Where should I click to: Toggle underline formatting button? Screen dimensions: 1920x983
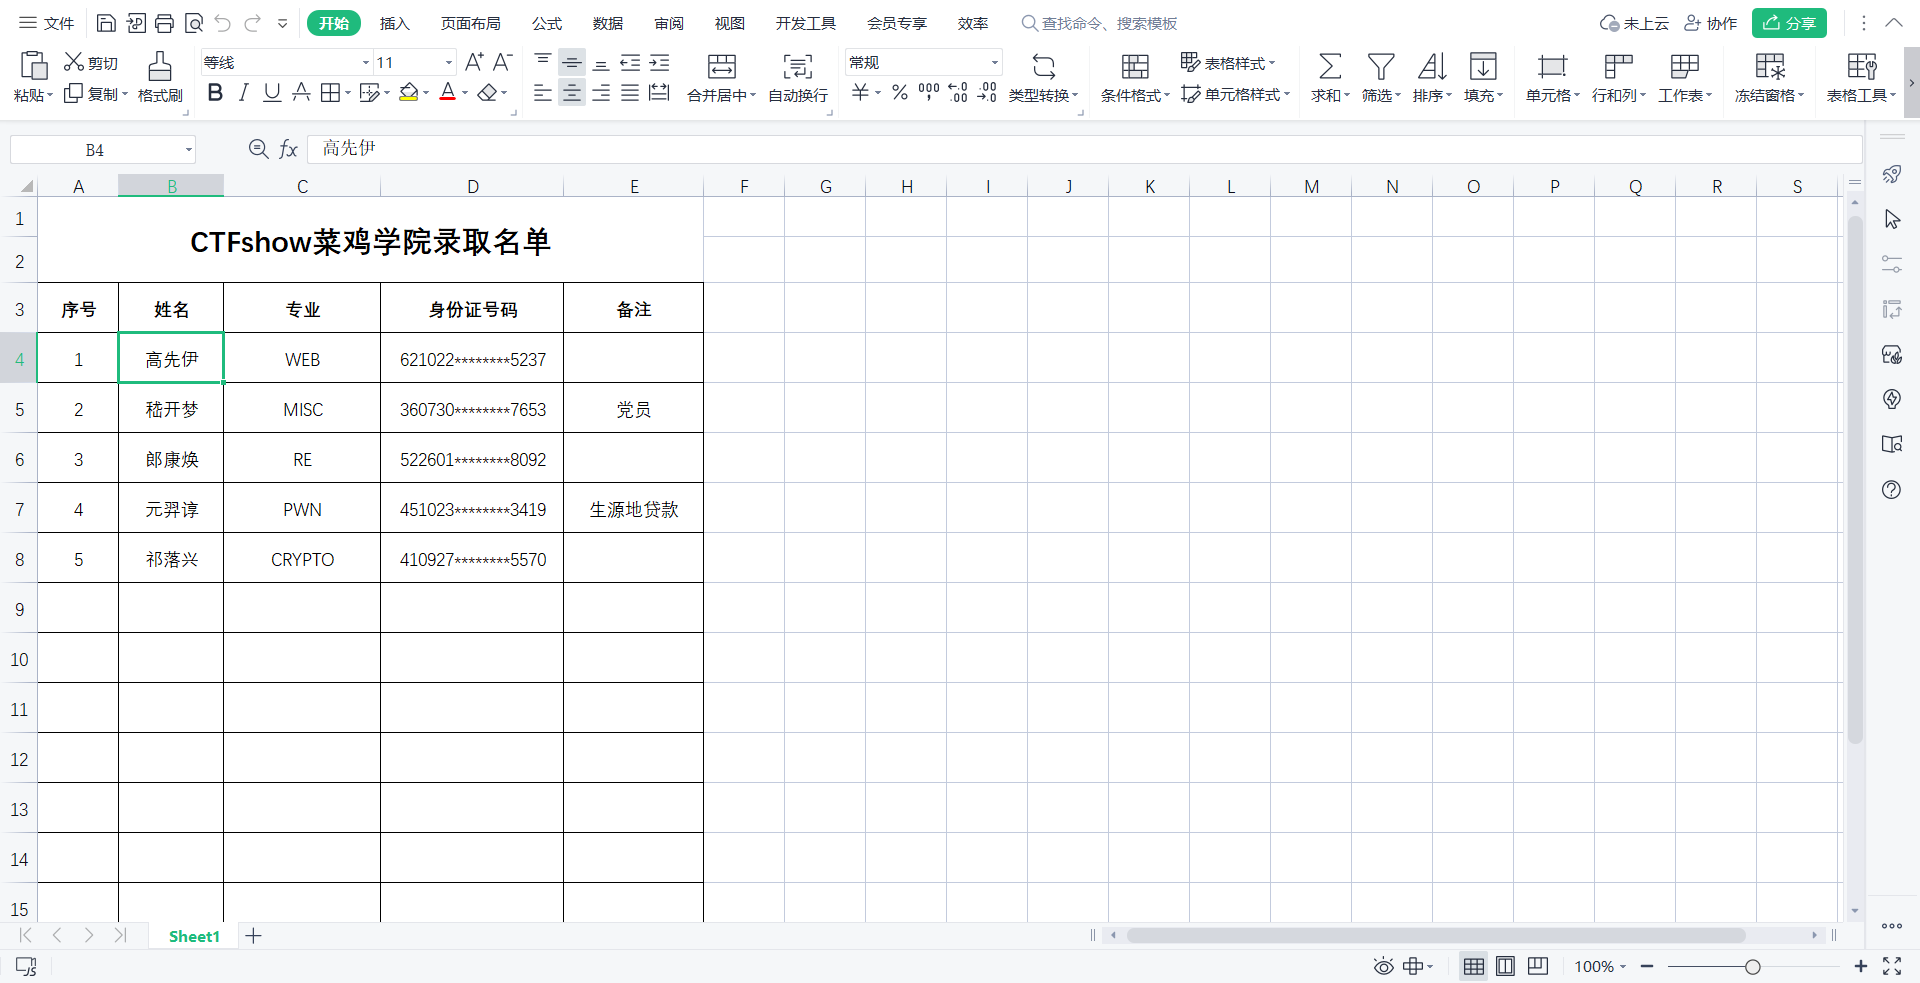pos(271,93)
